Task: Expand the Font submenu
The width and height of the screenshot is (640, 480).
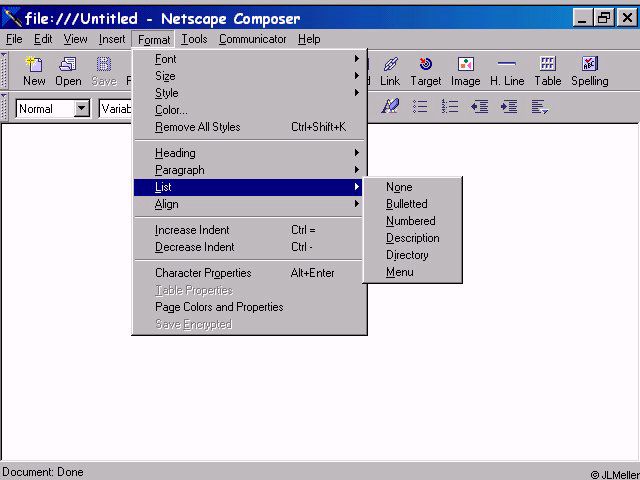Action: [250, 59]
